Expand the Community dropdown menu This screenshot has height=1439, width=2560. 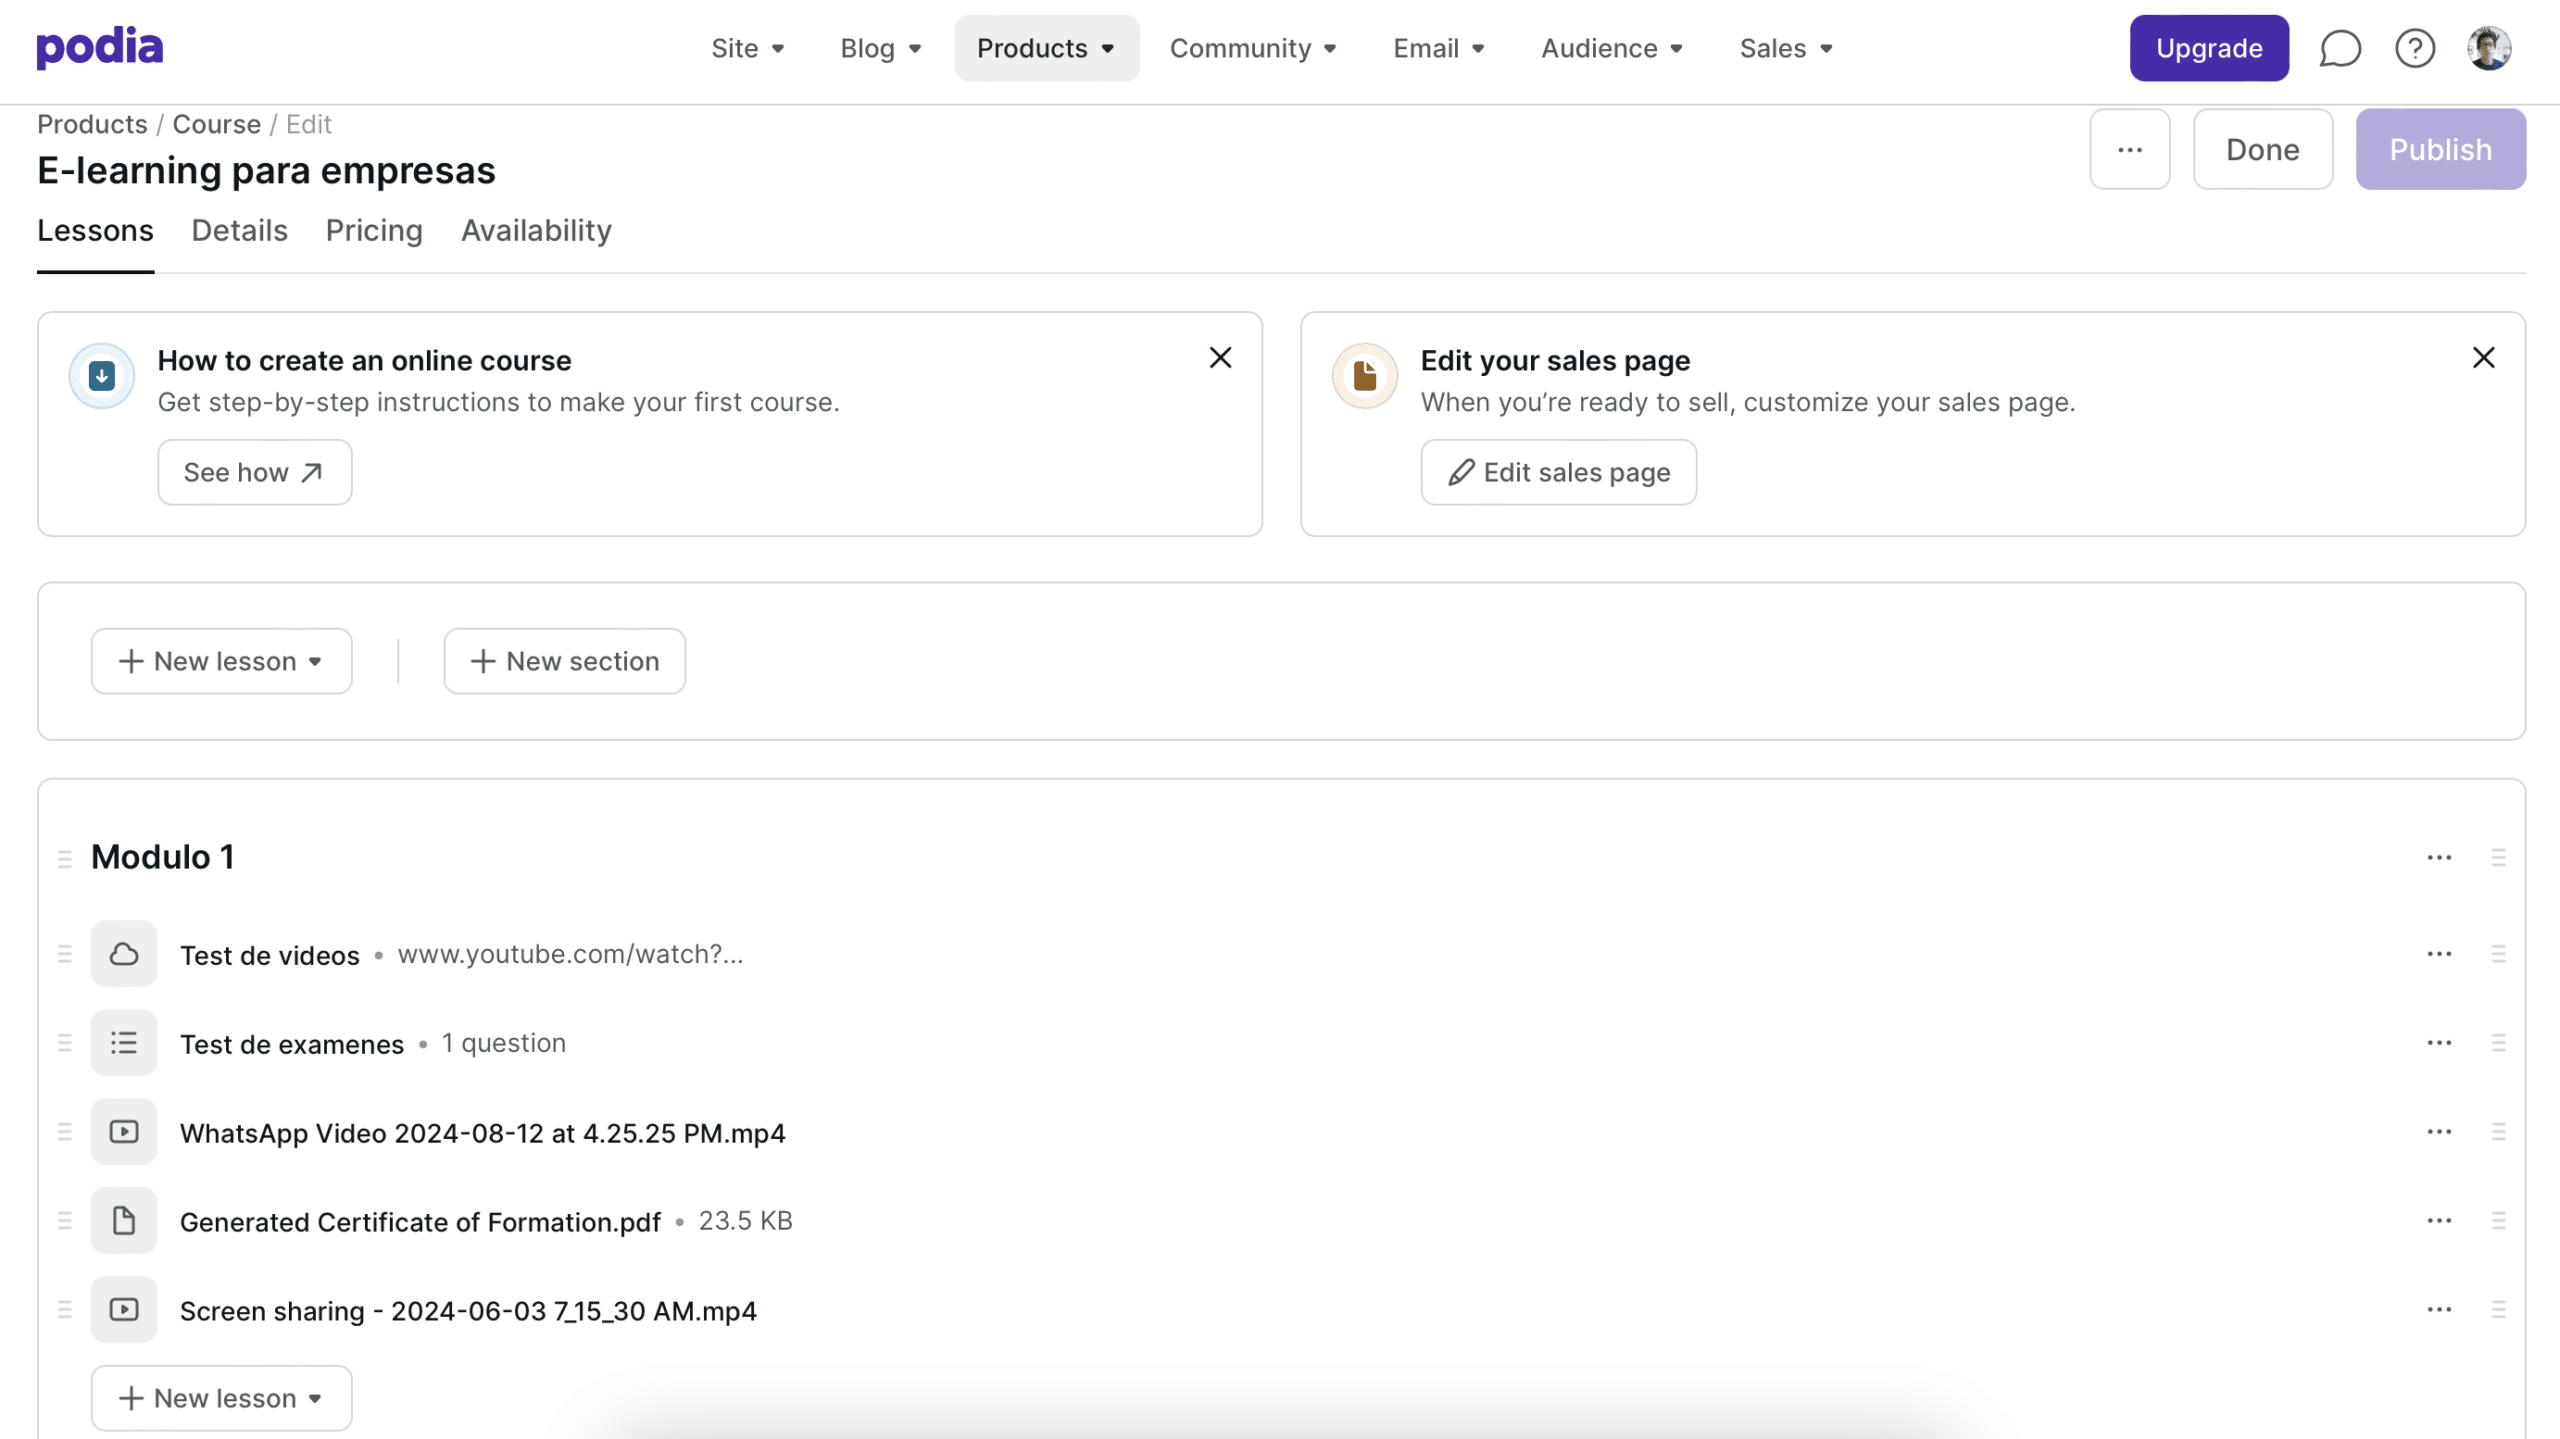click(x=1253, y=48)
